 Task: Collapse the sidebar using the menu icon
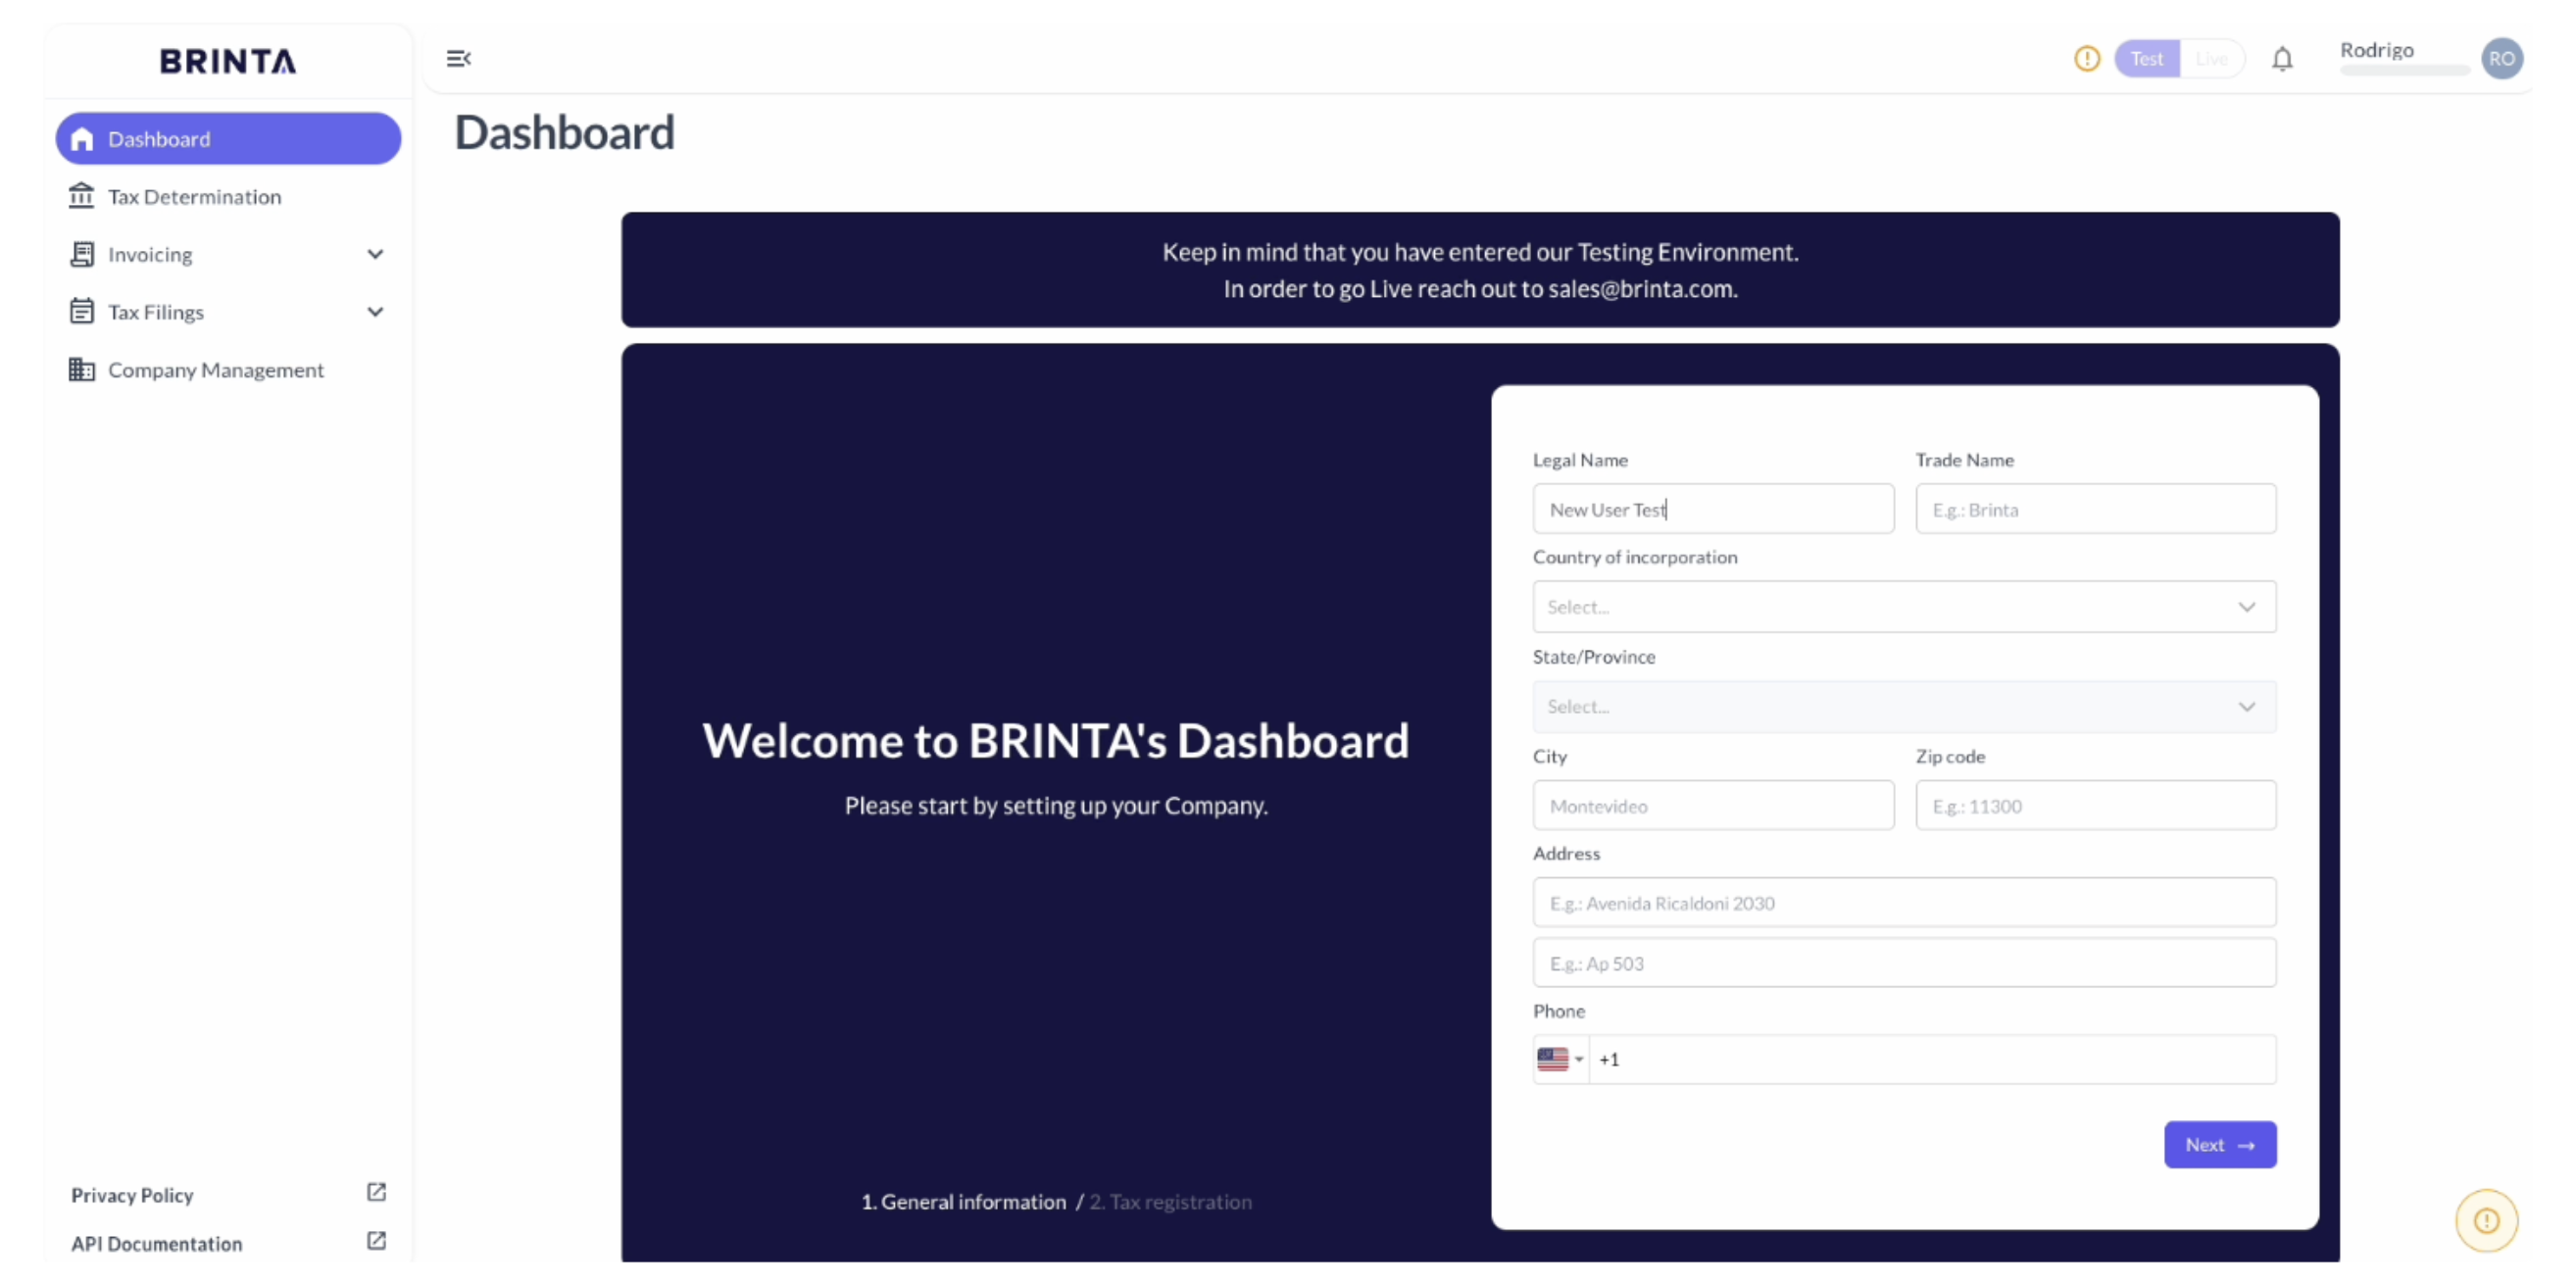tap(458, 59)
